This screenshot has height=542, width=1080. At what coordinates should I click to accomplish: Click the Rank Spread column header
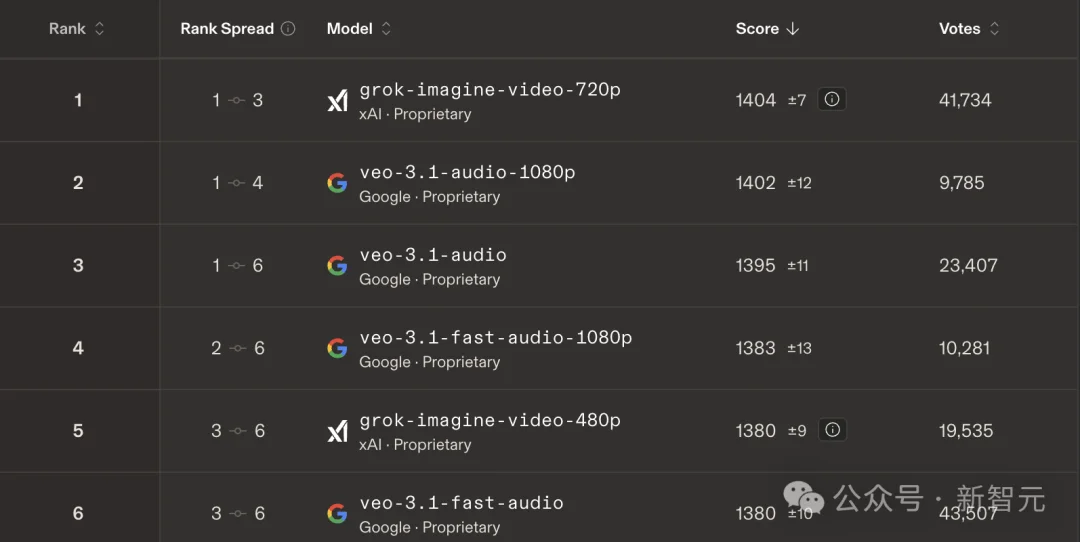pyautogui.click(x=227, y=29)
